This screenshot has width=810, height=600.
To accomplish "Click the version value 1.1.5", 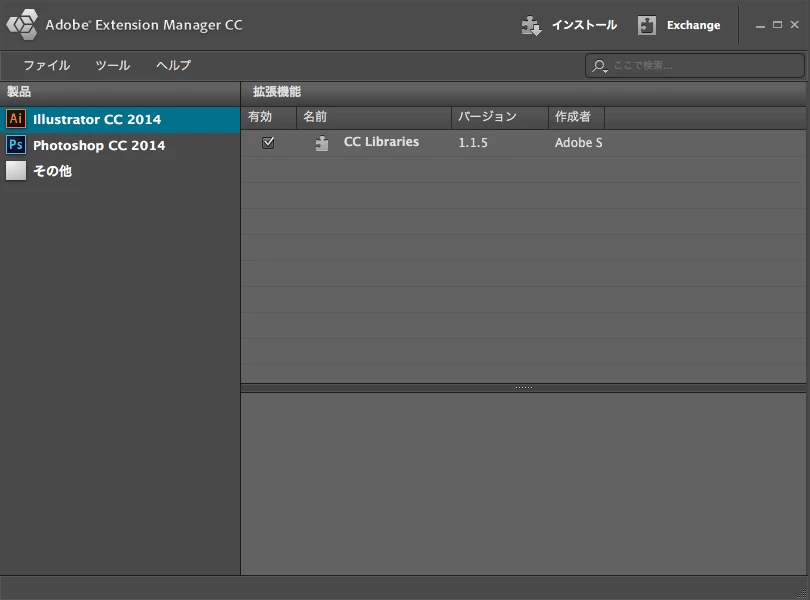I will tap(473, 143).
